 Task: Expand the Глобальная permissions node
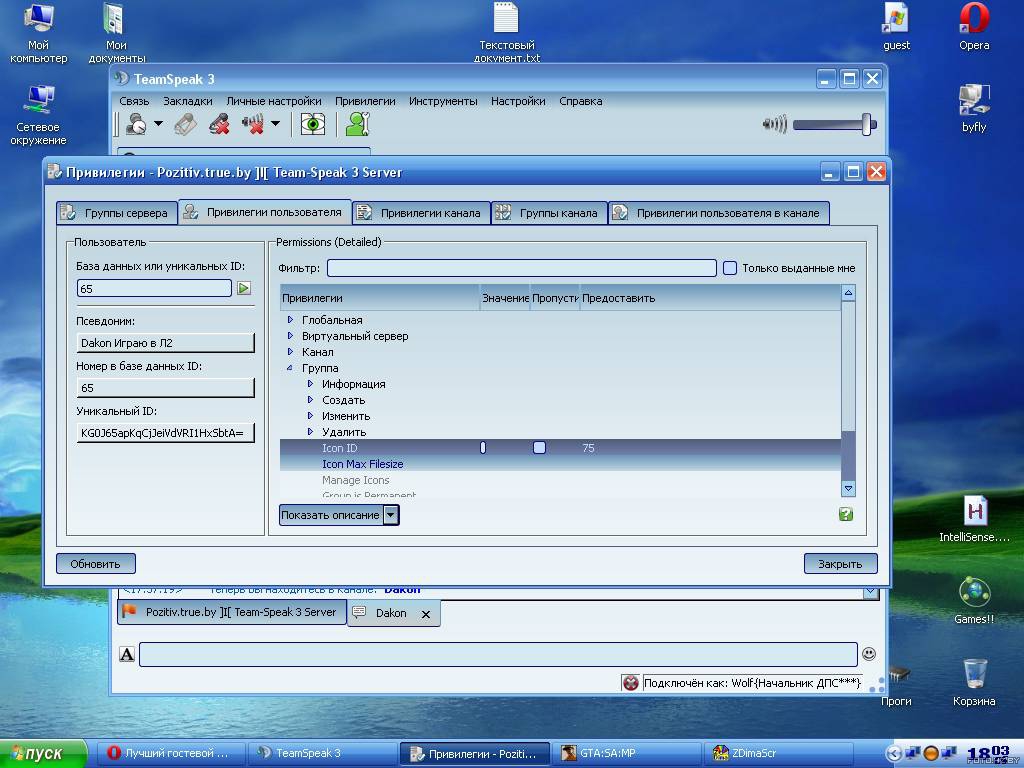(291, 319)
